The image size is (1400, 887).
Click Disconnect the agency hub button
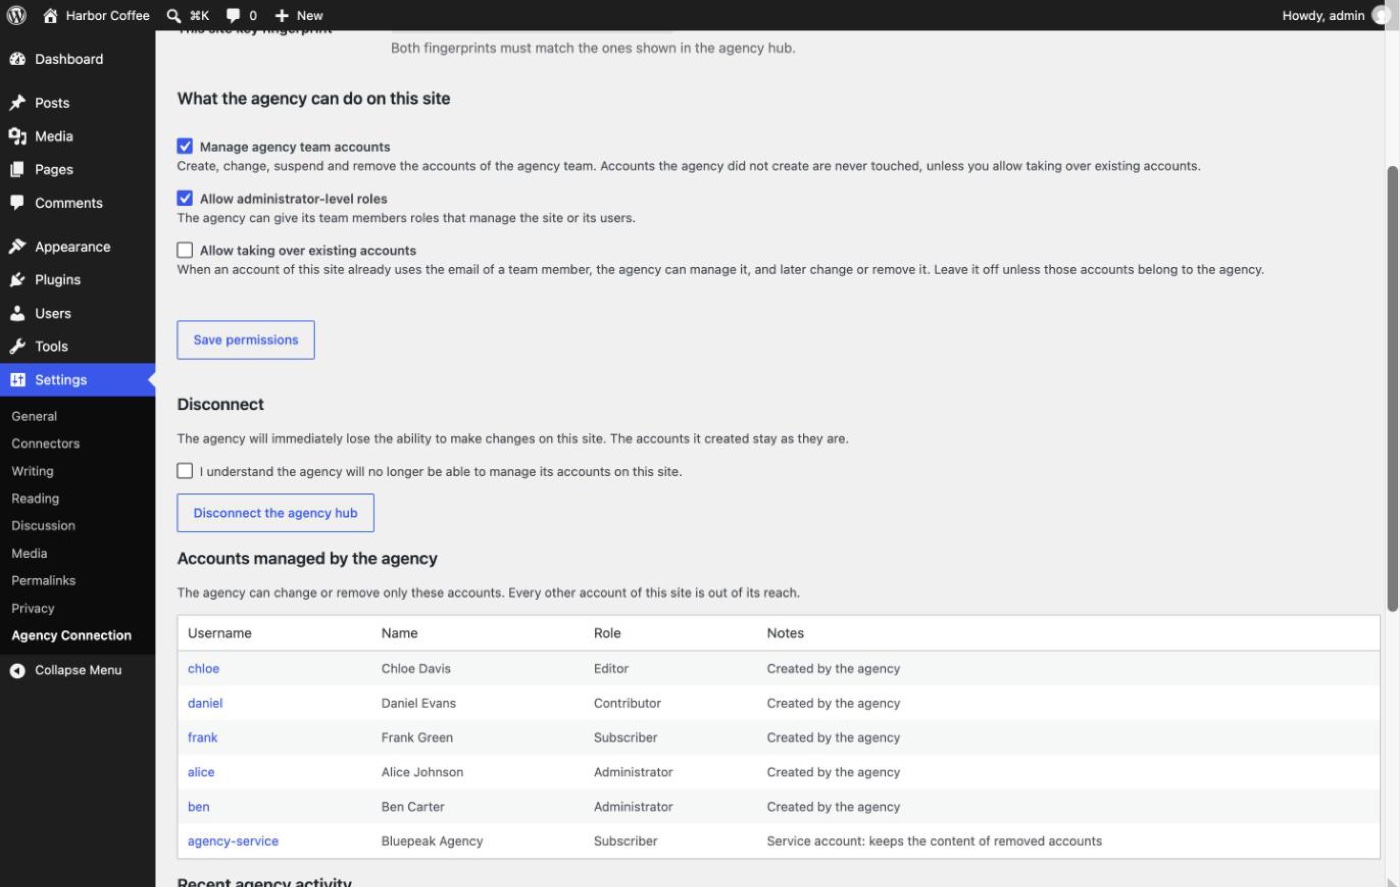[275, 513]
